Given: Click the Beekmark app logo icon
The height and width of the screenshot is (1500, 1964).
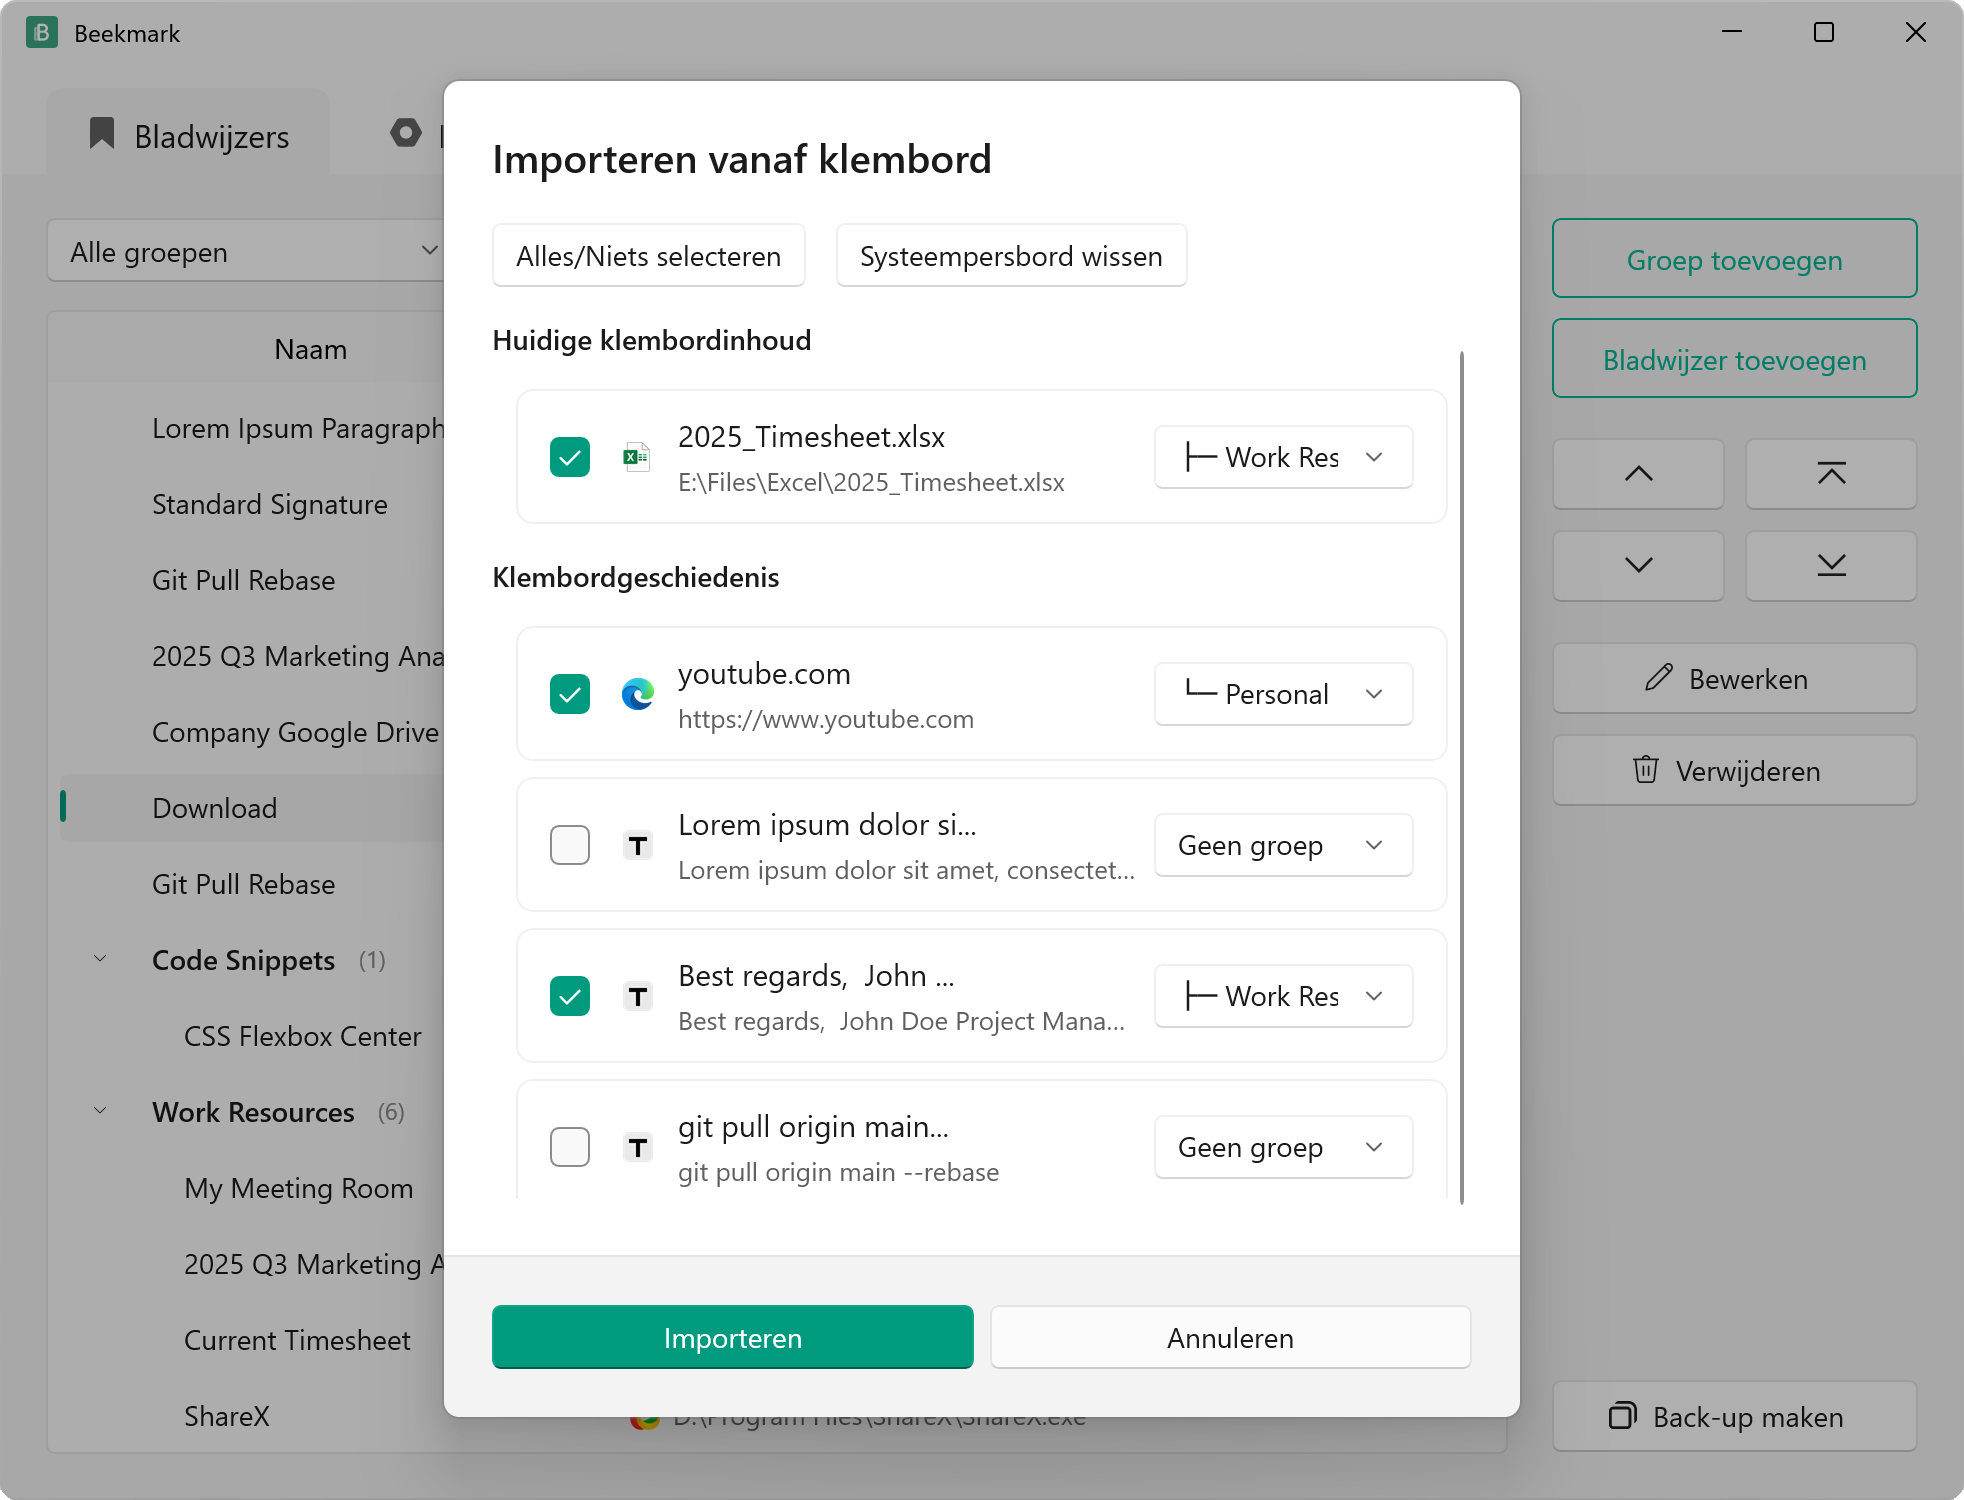Looking at the screenshot, I should point(42,33).
